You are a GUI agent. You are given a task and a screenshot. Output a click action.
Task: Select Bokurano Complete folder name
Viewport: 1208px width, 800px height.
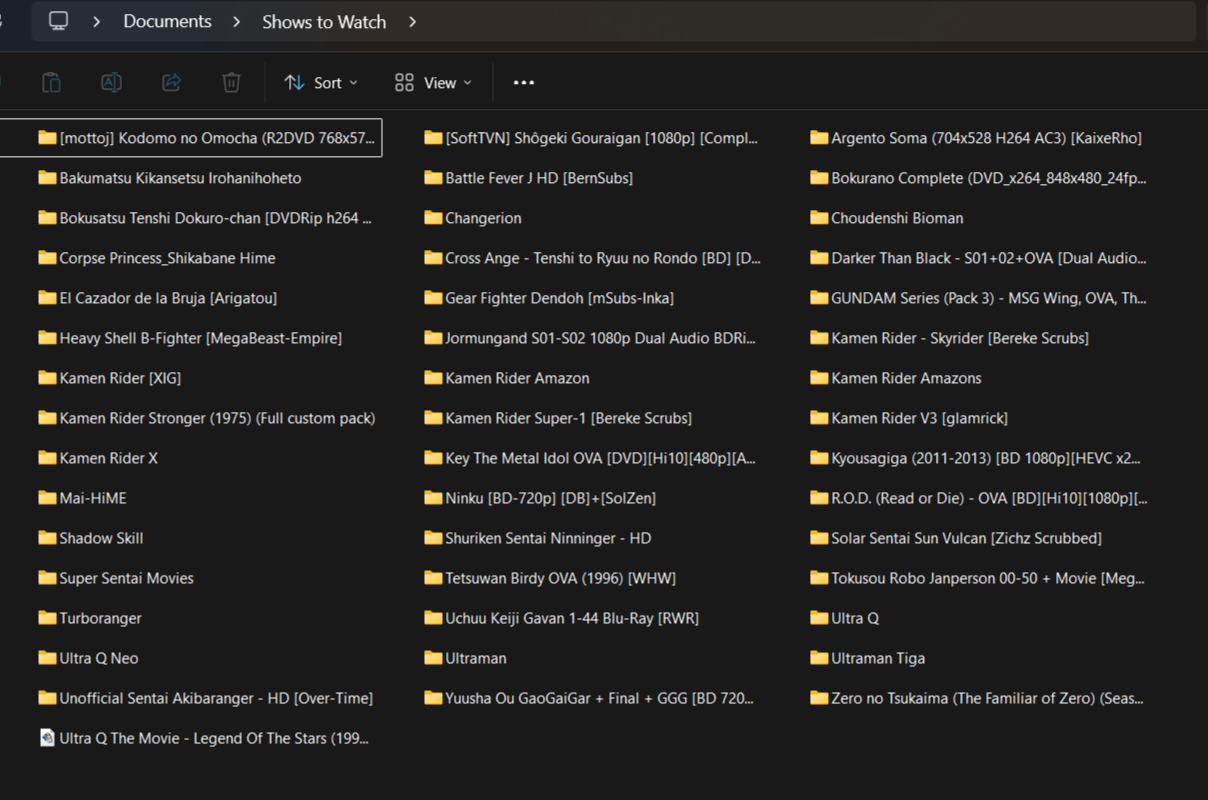click(x=989, y=178)
